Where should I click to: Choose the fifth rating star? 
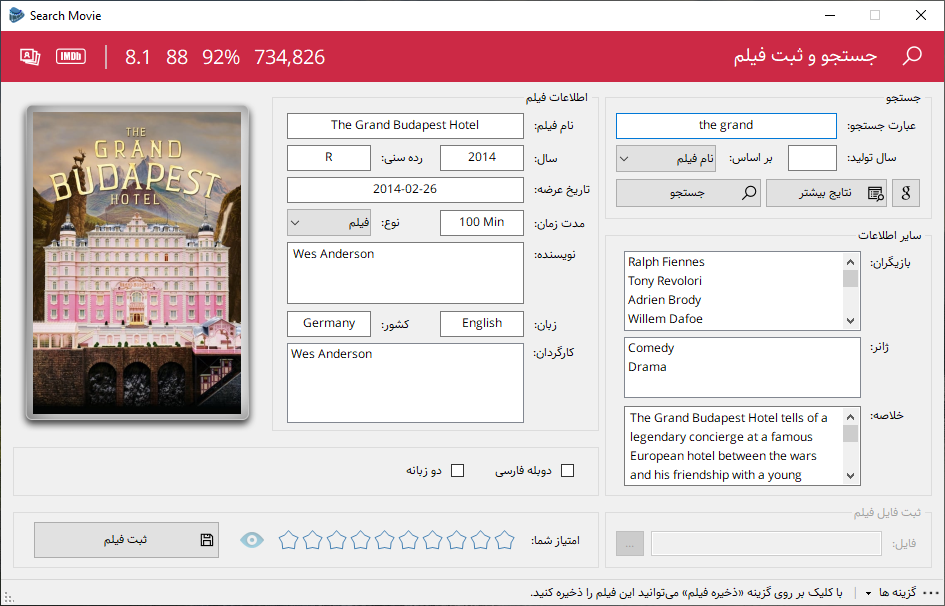click(385, 540)
